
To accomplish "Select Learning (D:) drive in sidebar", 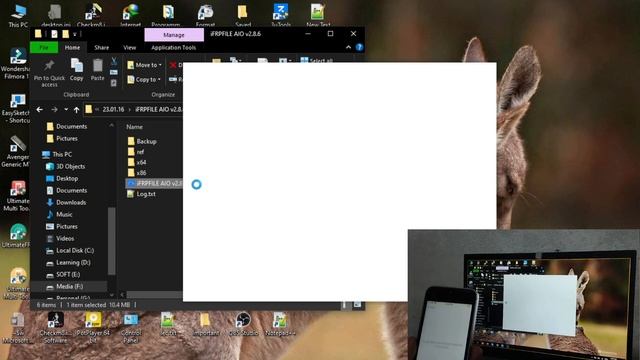I will pos(68,262).
